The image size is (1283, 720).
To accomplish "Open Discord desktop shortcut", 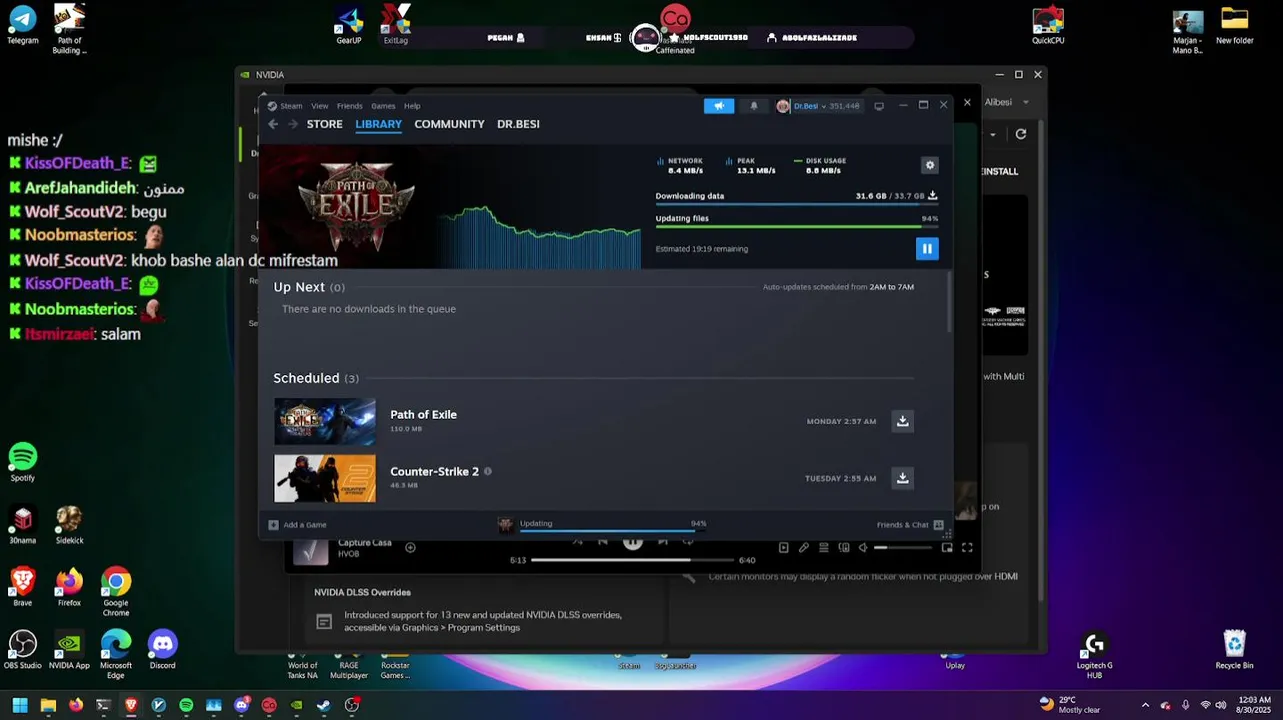I will pos(162,649).
